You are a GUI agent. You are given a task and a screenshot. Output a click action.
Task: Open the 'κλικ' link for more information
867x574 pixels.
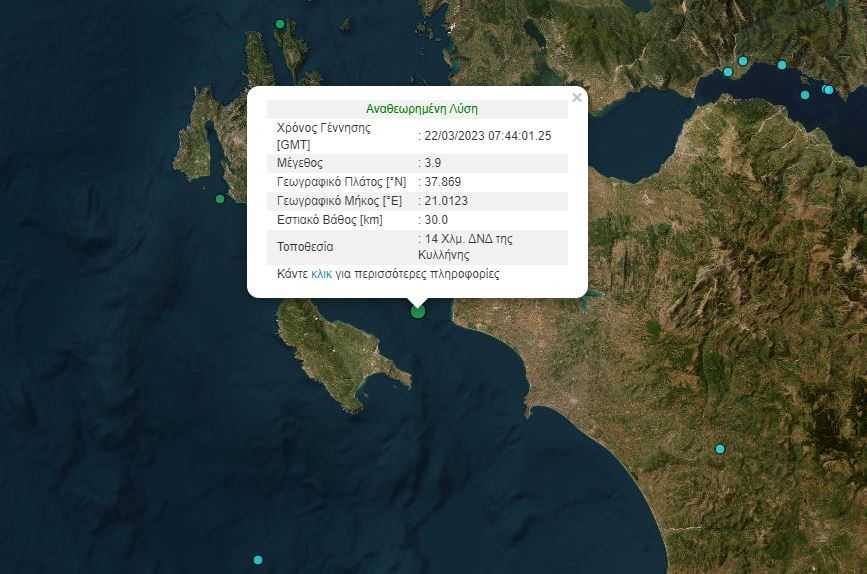322,273
